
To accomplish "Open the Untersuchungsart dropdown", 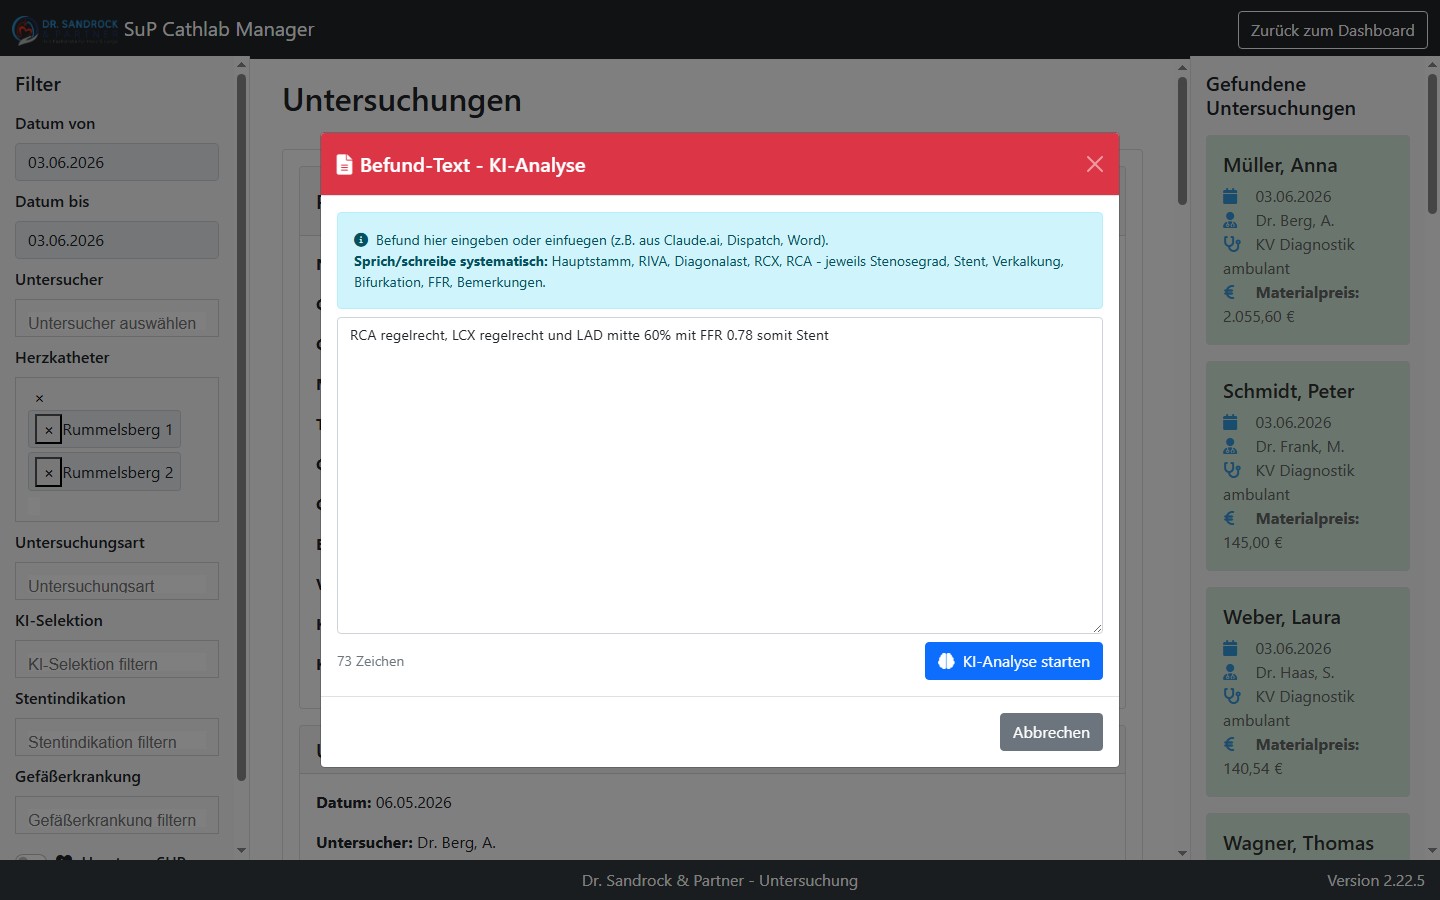I will (x=117, y=581).
